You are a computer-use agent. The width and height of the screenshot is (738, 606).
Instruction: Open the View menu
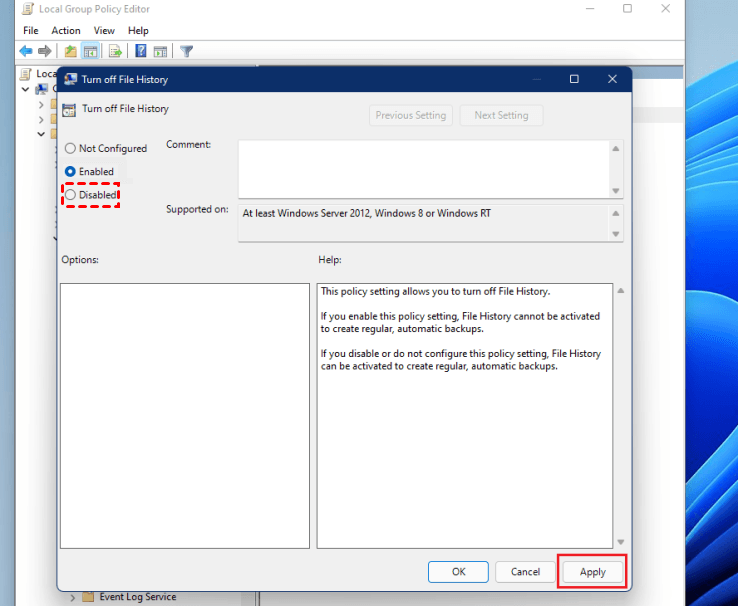click(x=104, y=31)
